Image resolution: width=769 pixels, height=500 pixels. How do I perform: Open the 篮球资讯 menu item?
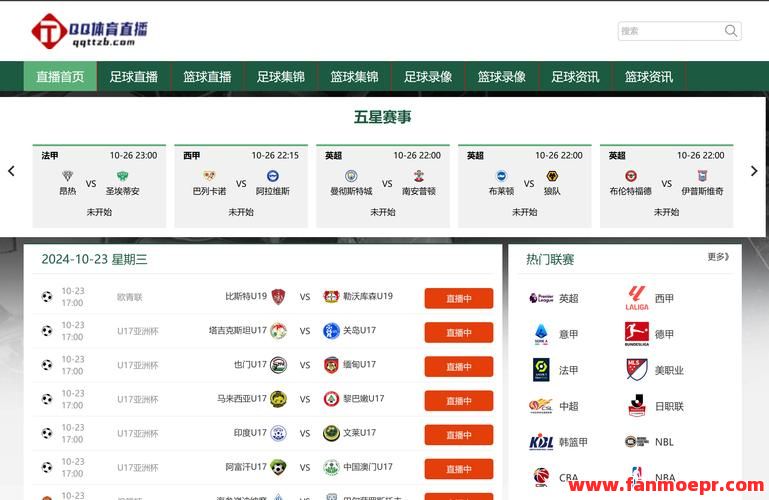click(x=649, y=76)
